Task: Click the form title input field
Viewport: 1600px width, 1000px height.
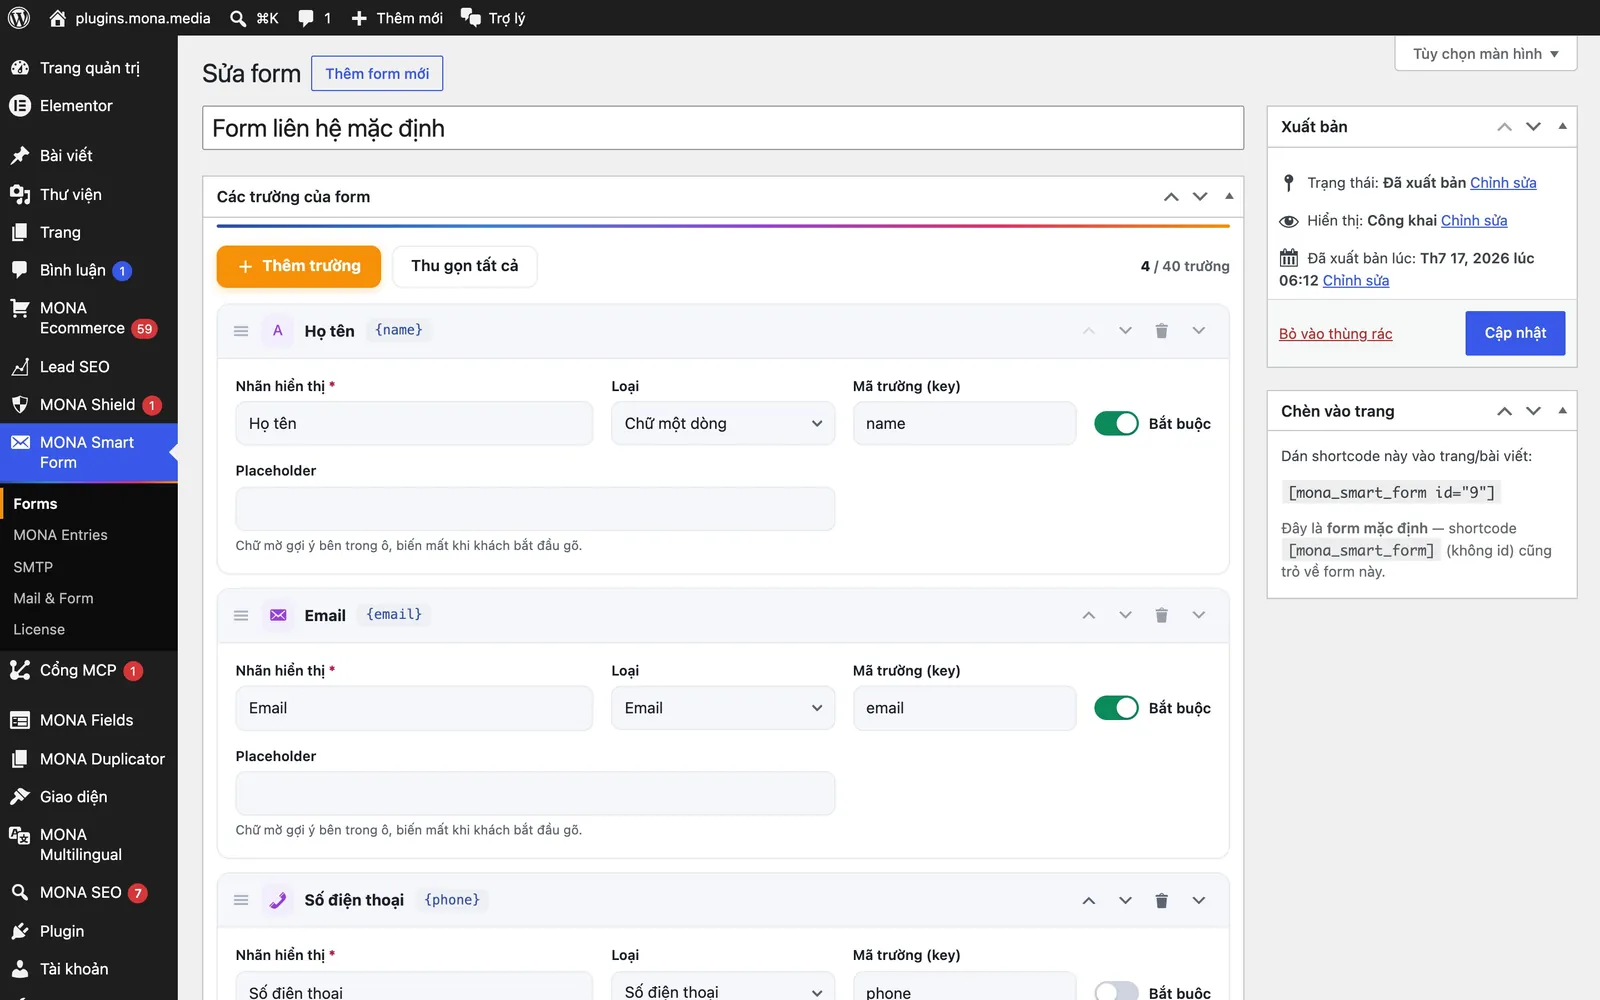Action: pyautogui.click(x=723, y=128)
